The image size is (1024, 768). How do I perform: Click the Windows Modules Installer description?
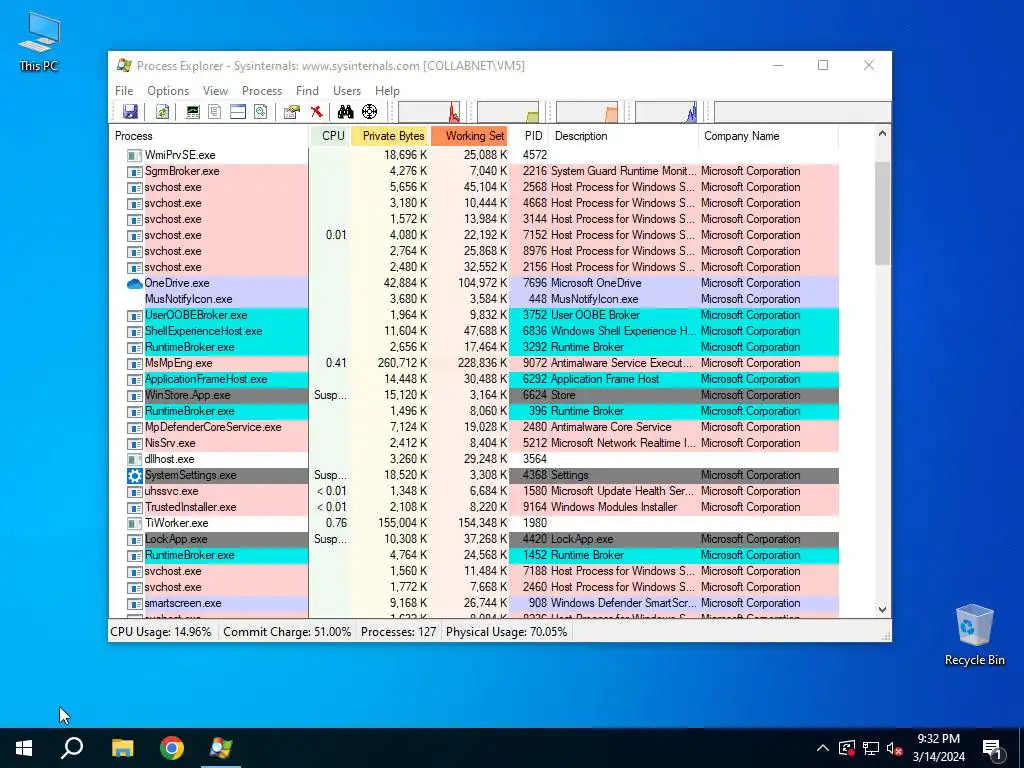(614, 507)
